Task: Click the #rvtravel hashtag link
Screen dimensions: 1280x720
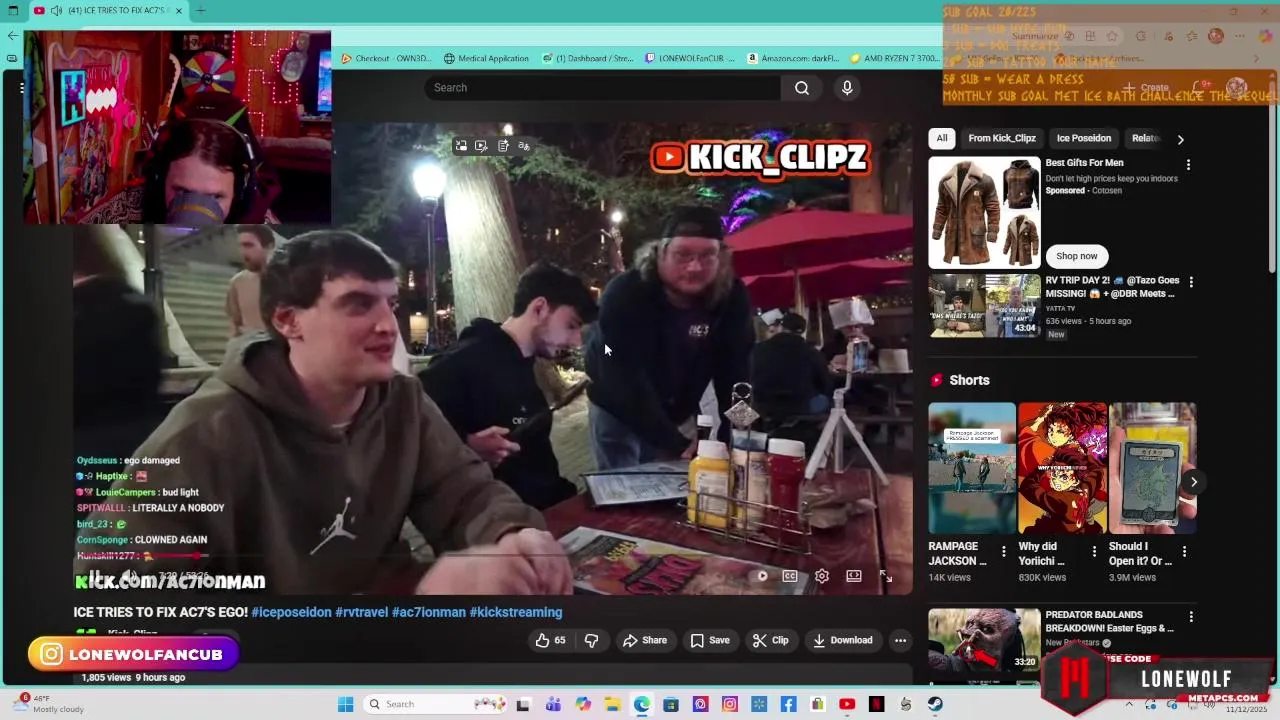Action: coord(362,612)
